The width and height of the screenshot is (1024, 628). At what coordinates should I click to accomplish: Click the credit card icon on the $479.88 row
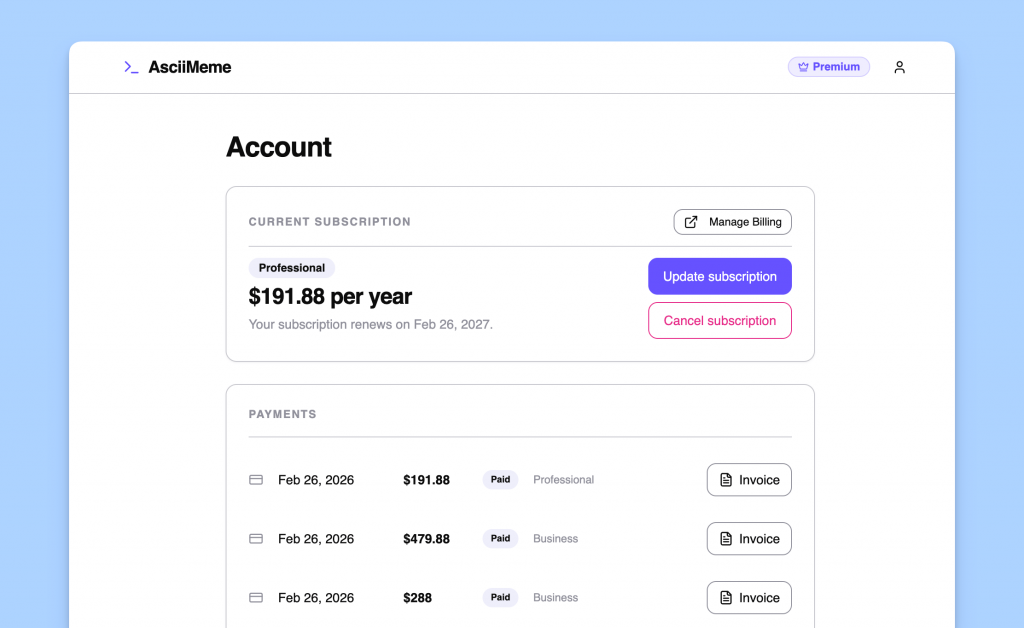[x=256, y=538]
